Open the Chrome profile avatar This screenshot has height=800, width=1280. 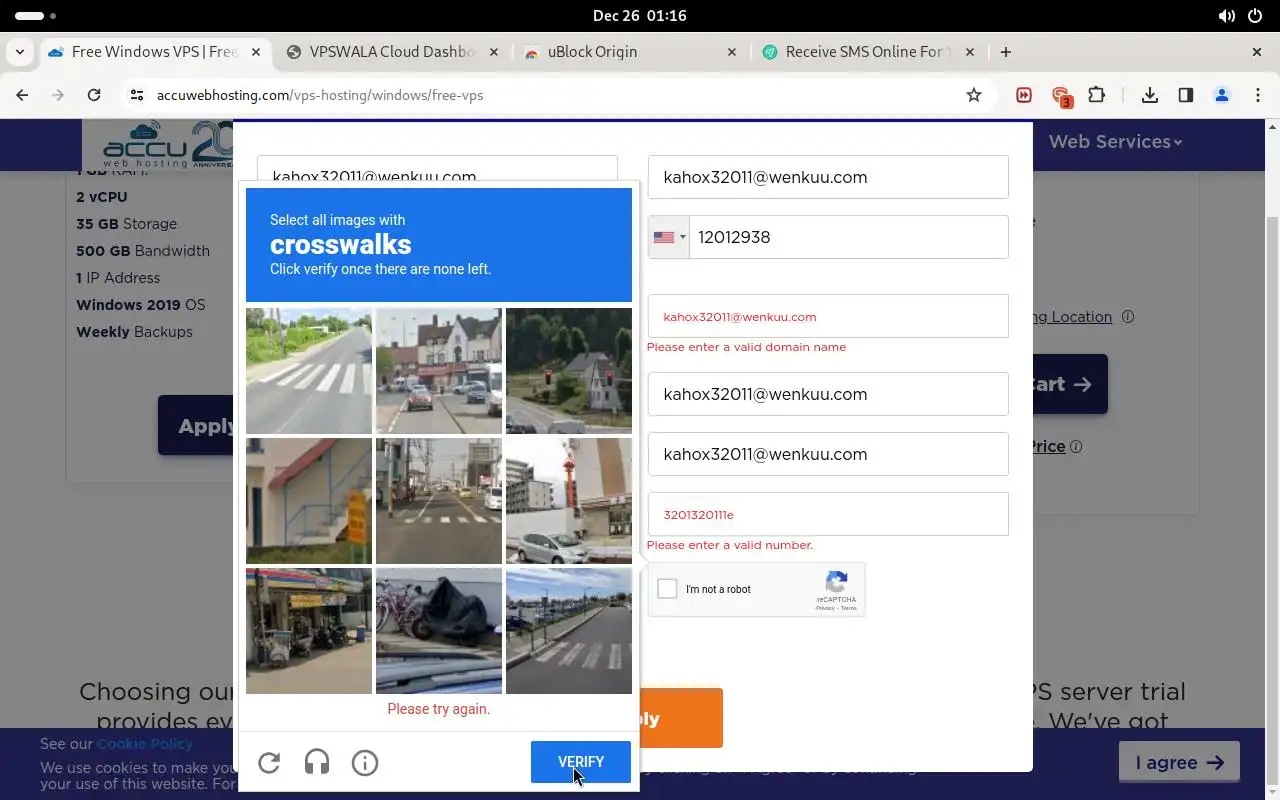point(1222,95)
